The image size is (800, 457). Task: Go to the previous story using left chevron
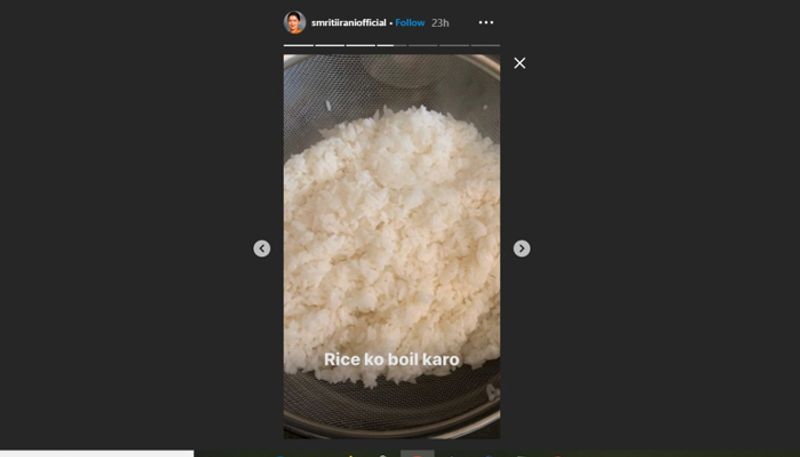[x=262, y=248]
